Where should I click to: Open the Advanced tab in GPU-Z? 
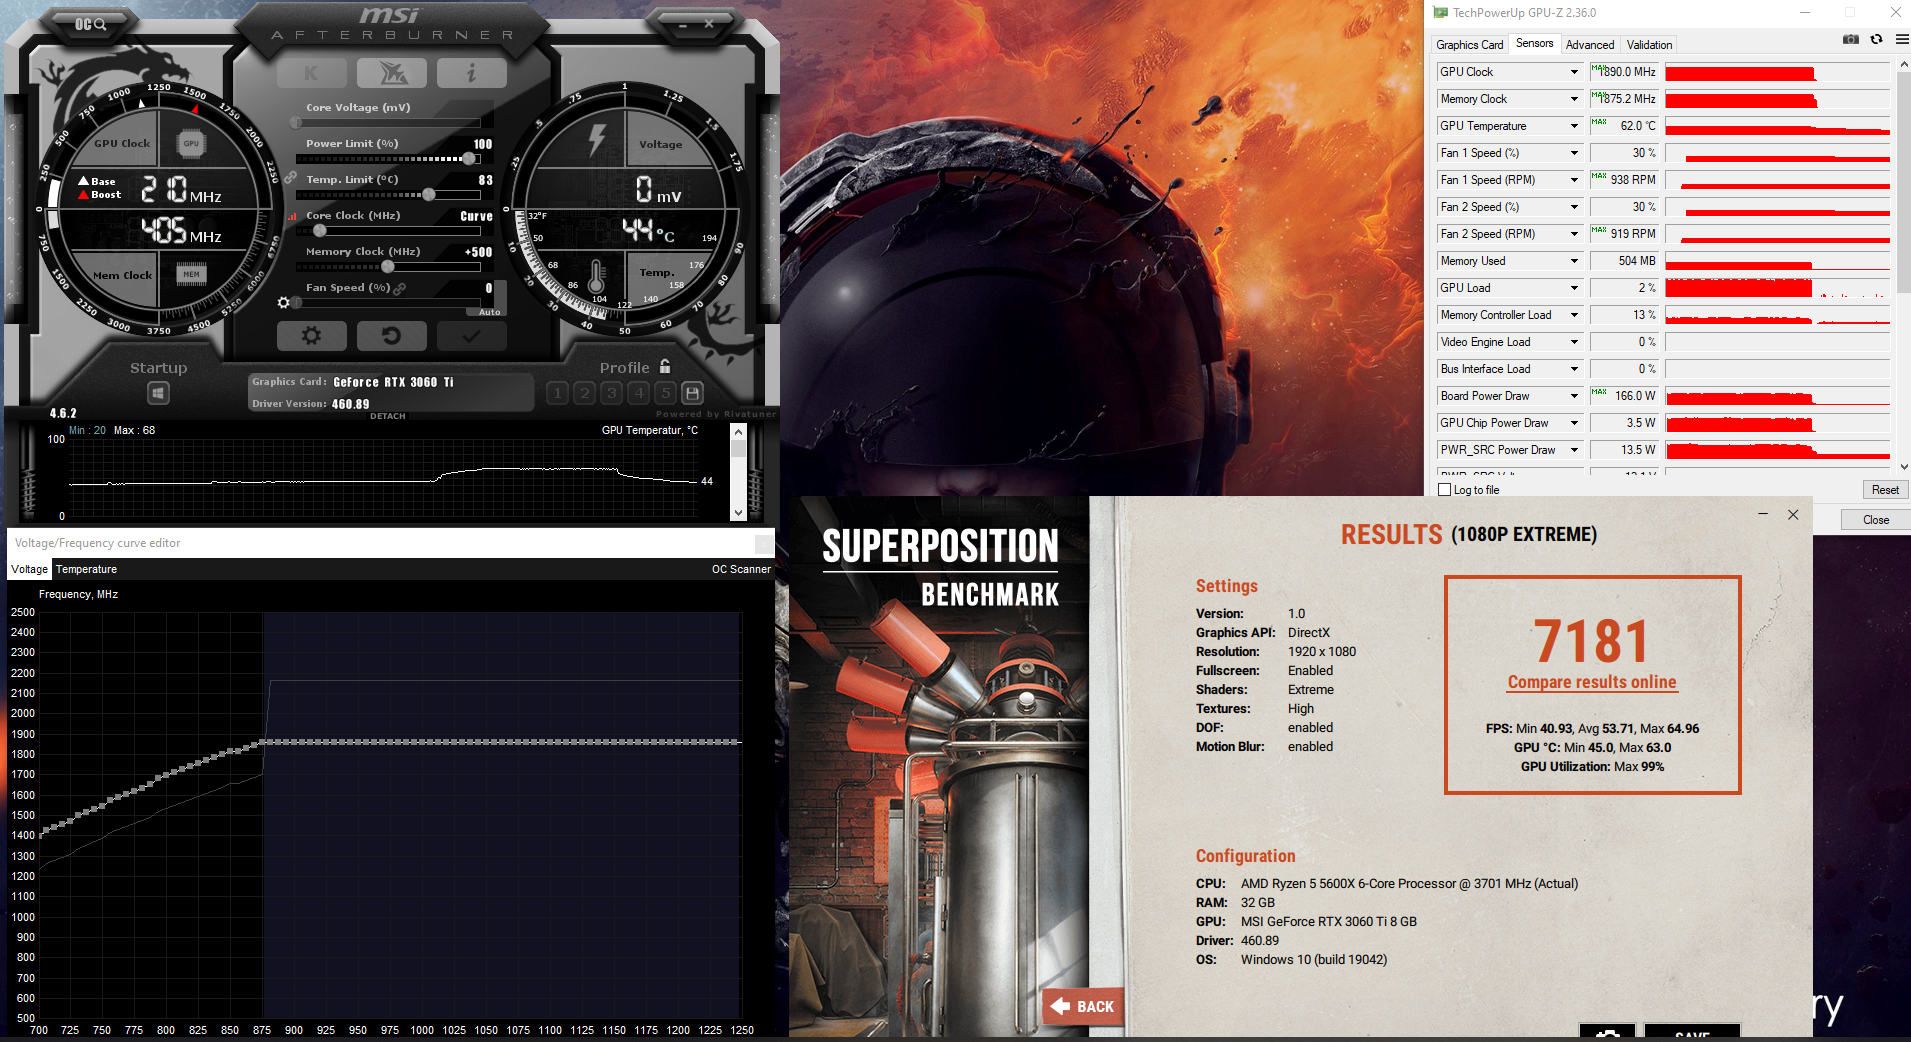pos(1590,44)
